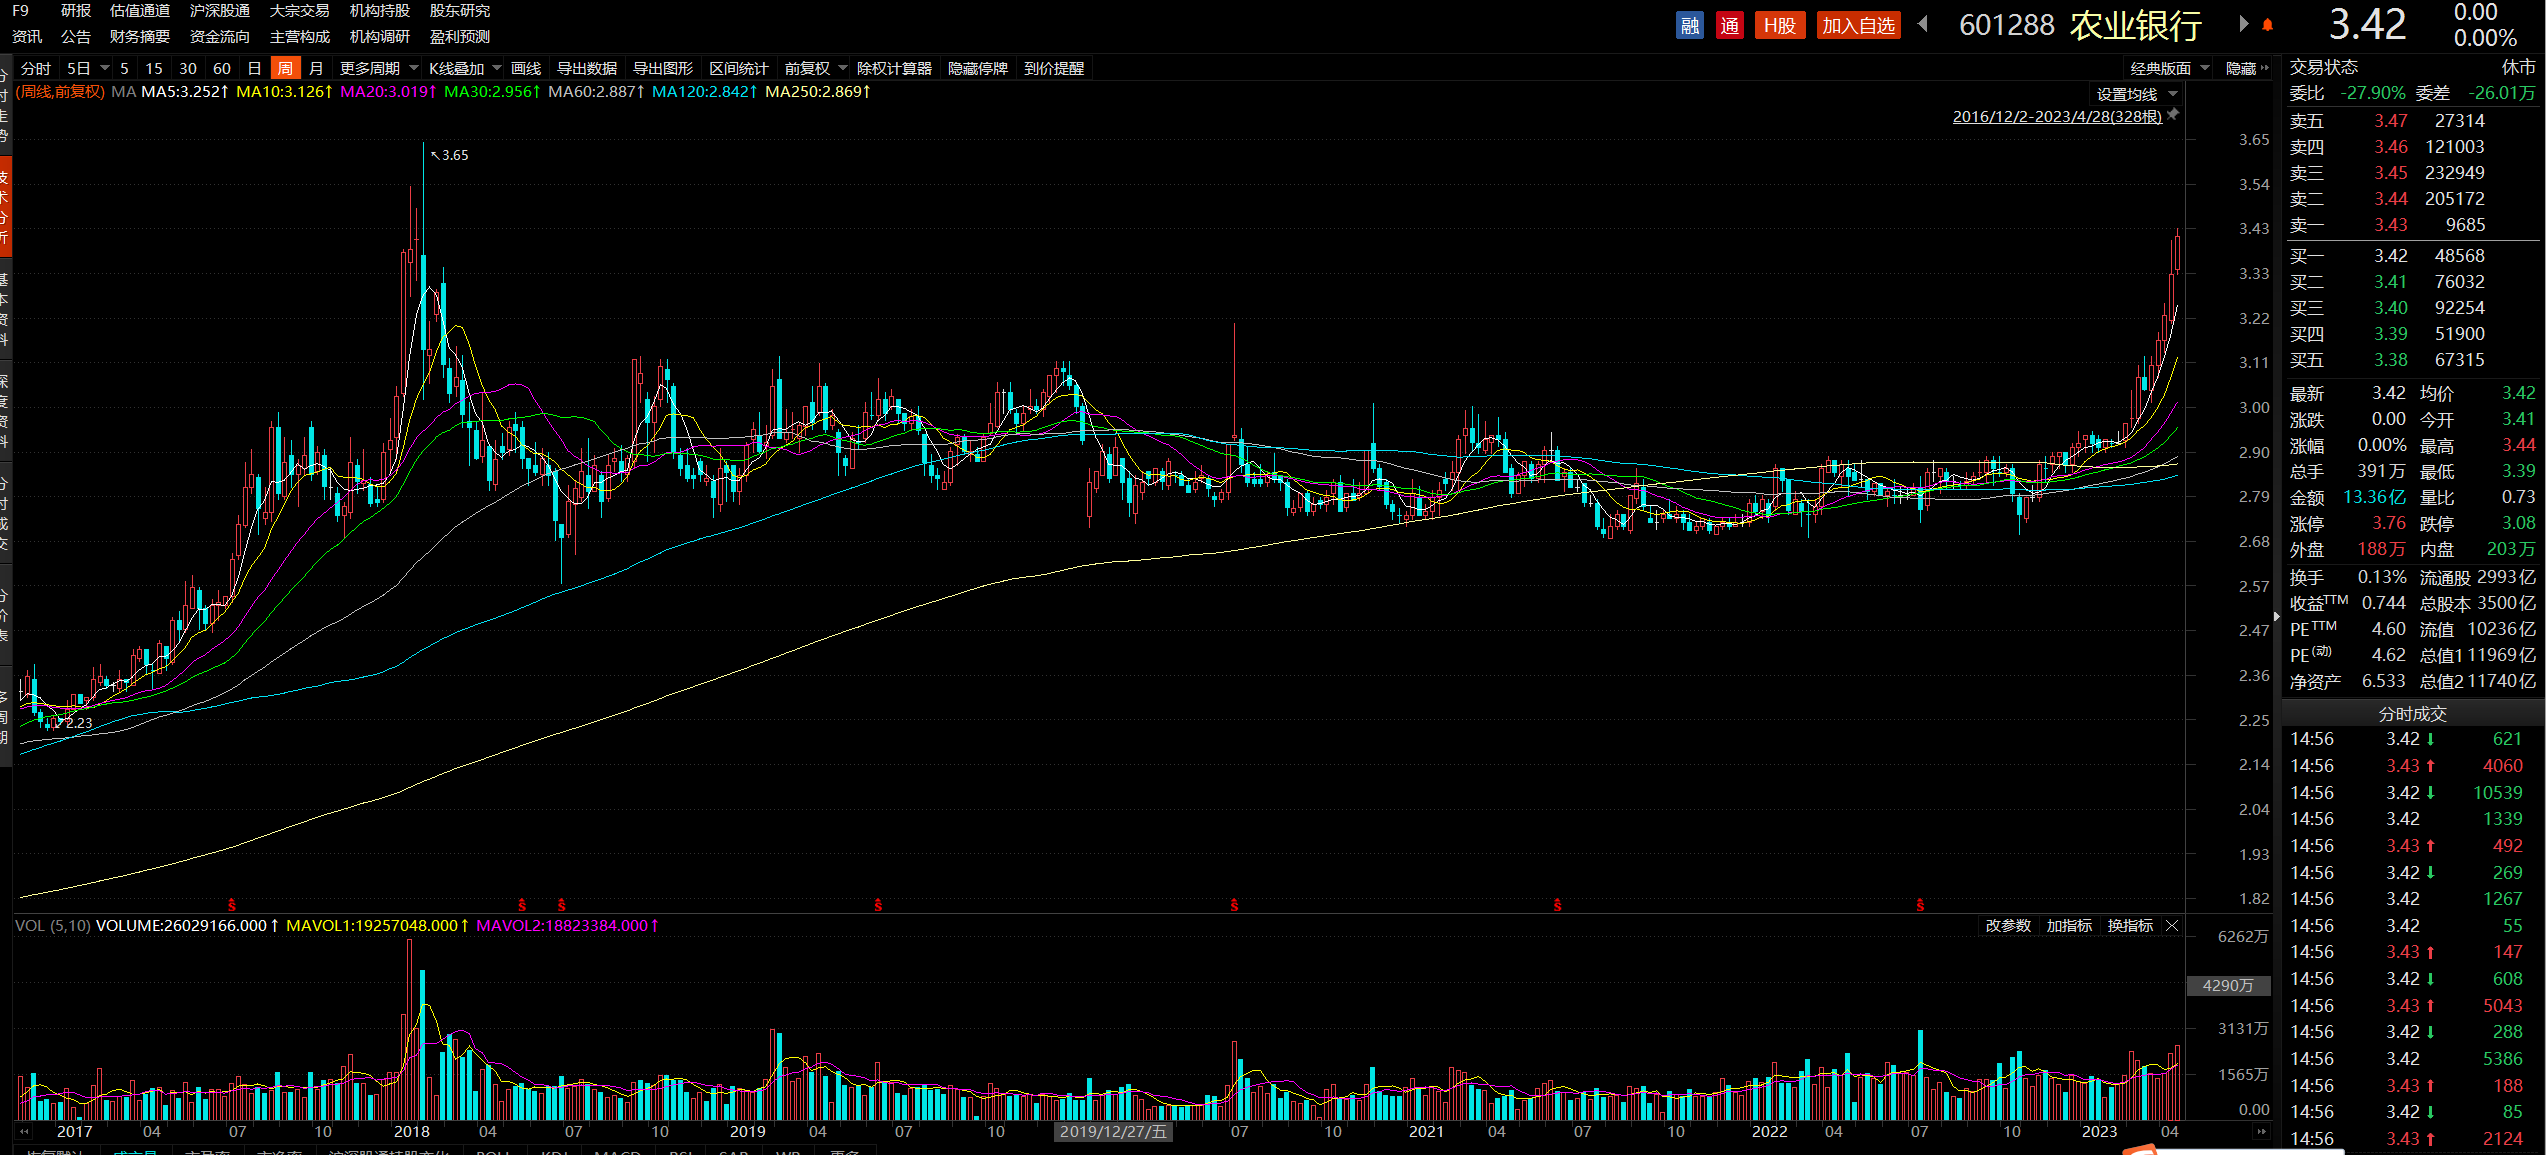The height and width of the screenshot is (1155, 2546).
Task: Close the VOL indicator panel
Action: point(2171,926)
